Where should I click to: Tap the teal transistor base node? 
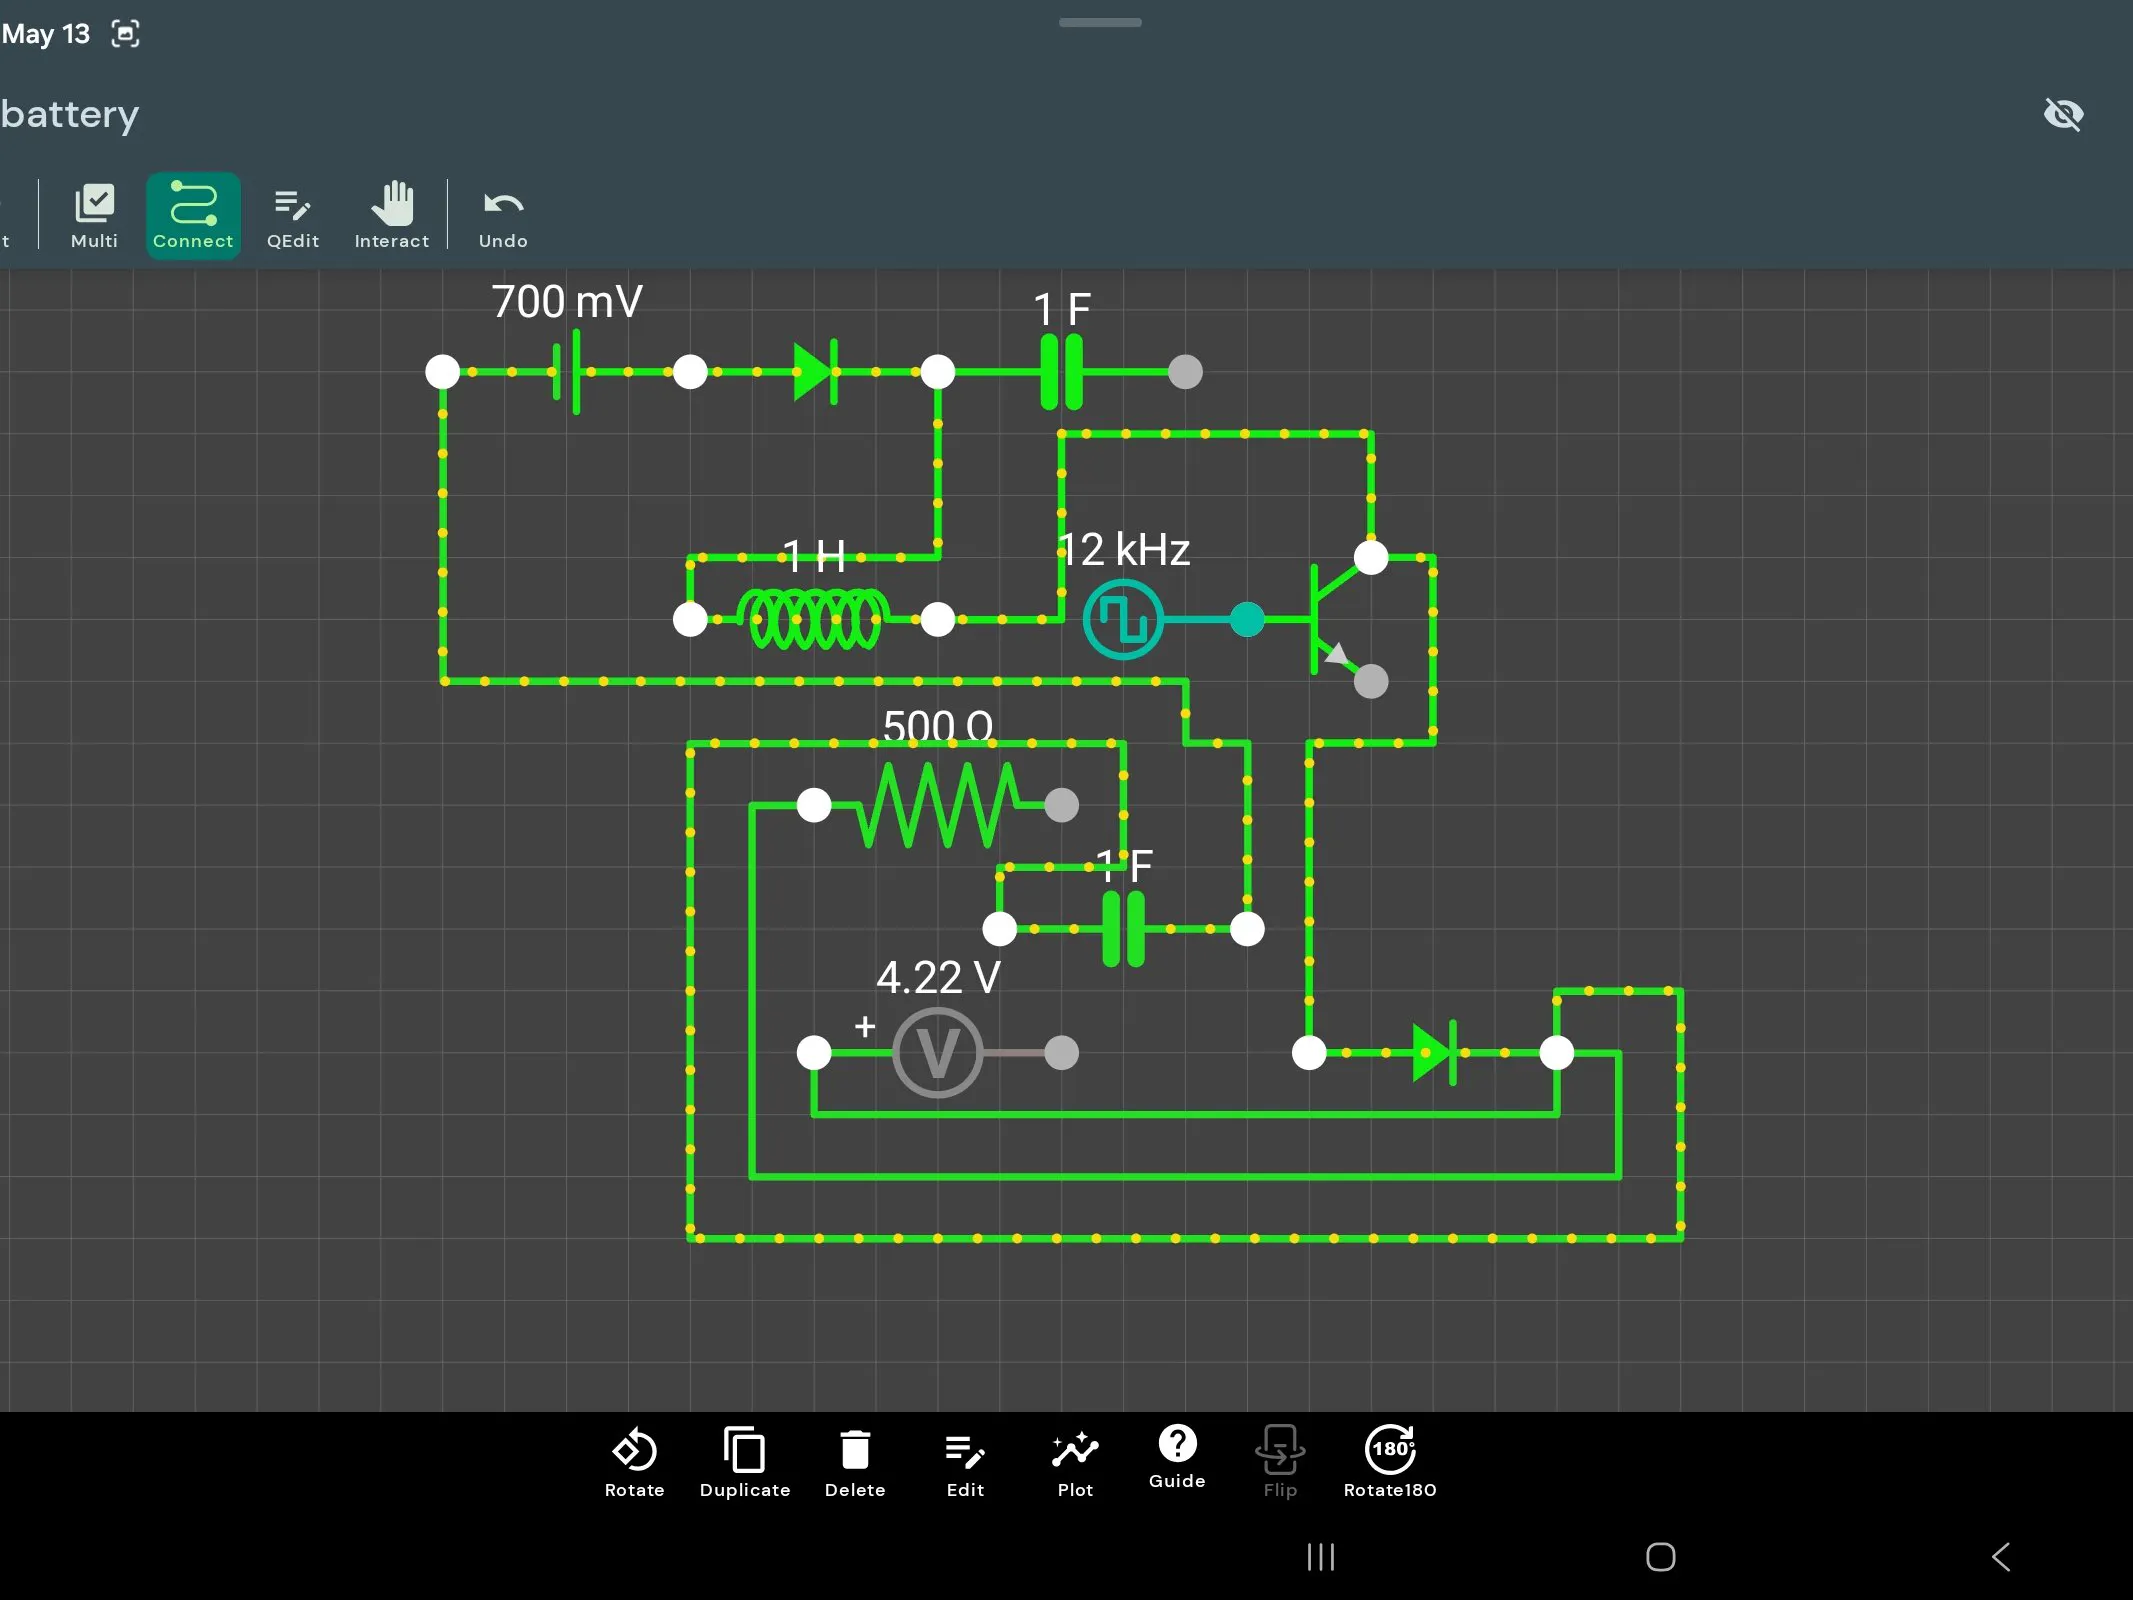pos(1246,619)
